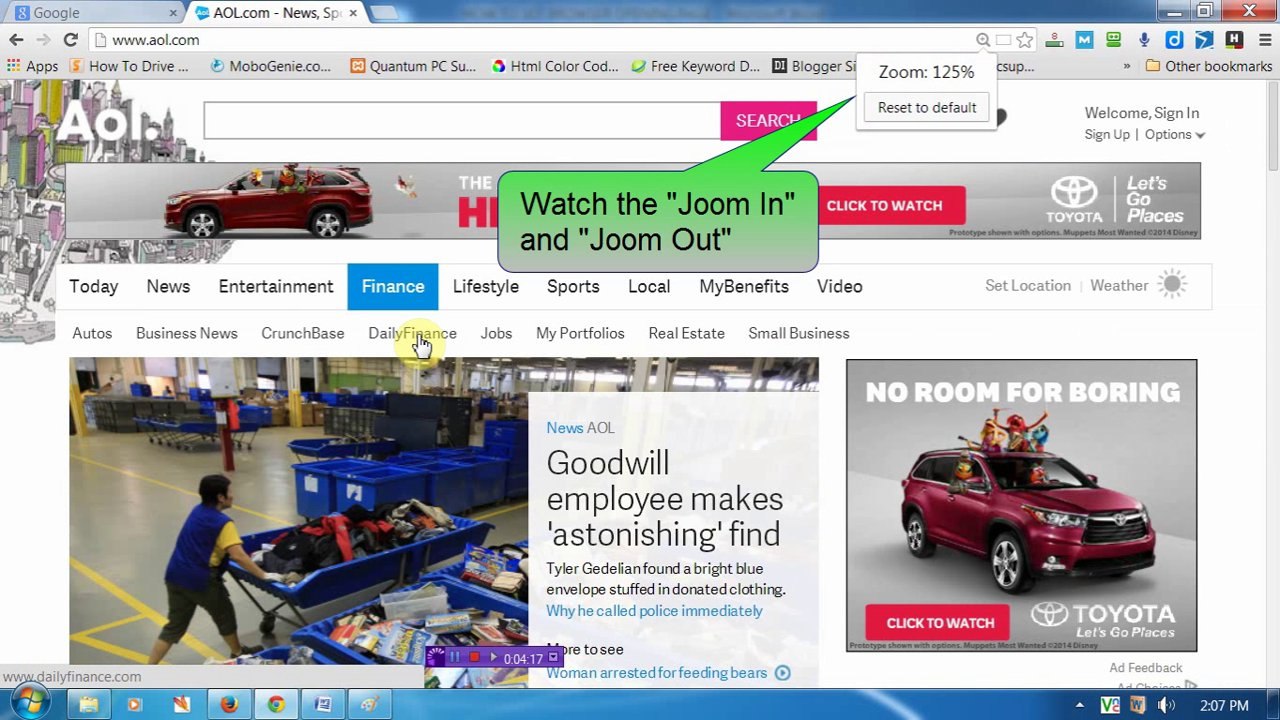Open the Chrome hamburger menu

pyautogui.click(x=1264, y=40)
